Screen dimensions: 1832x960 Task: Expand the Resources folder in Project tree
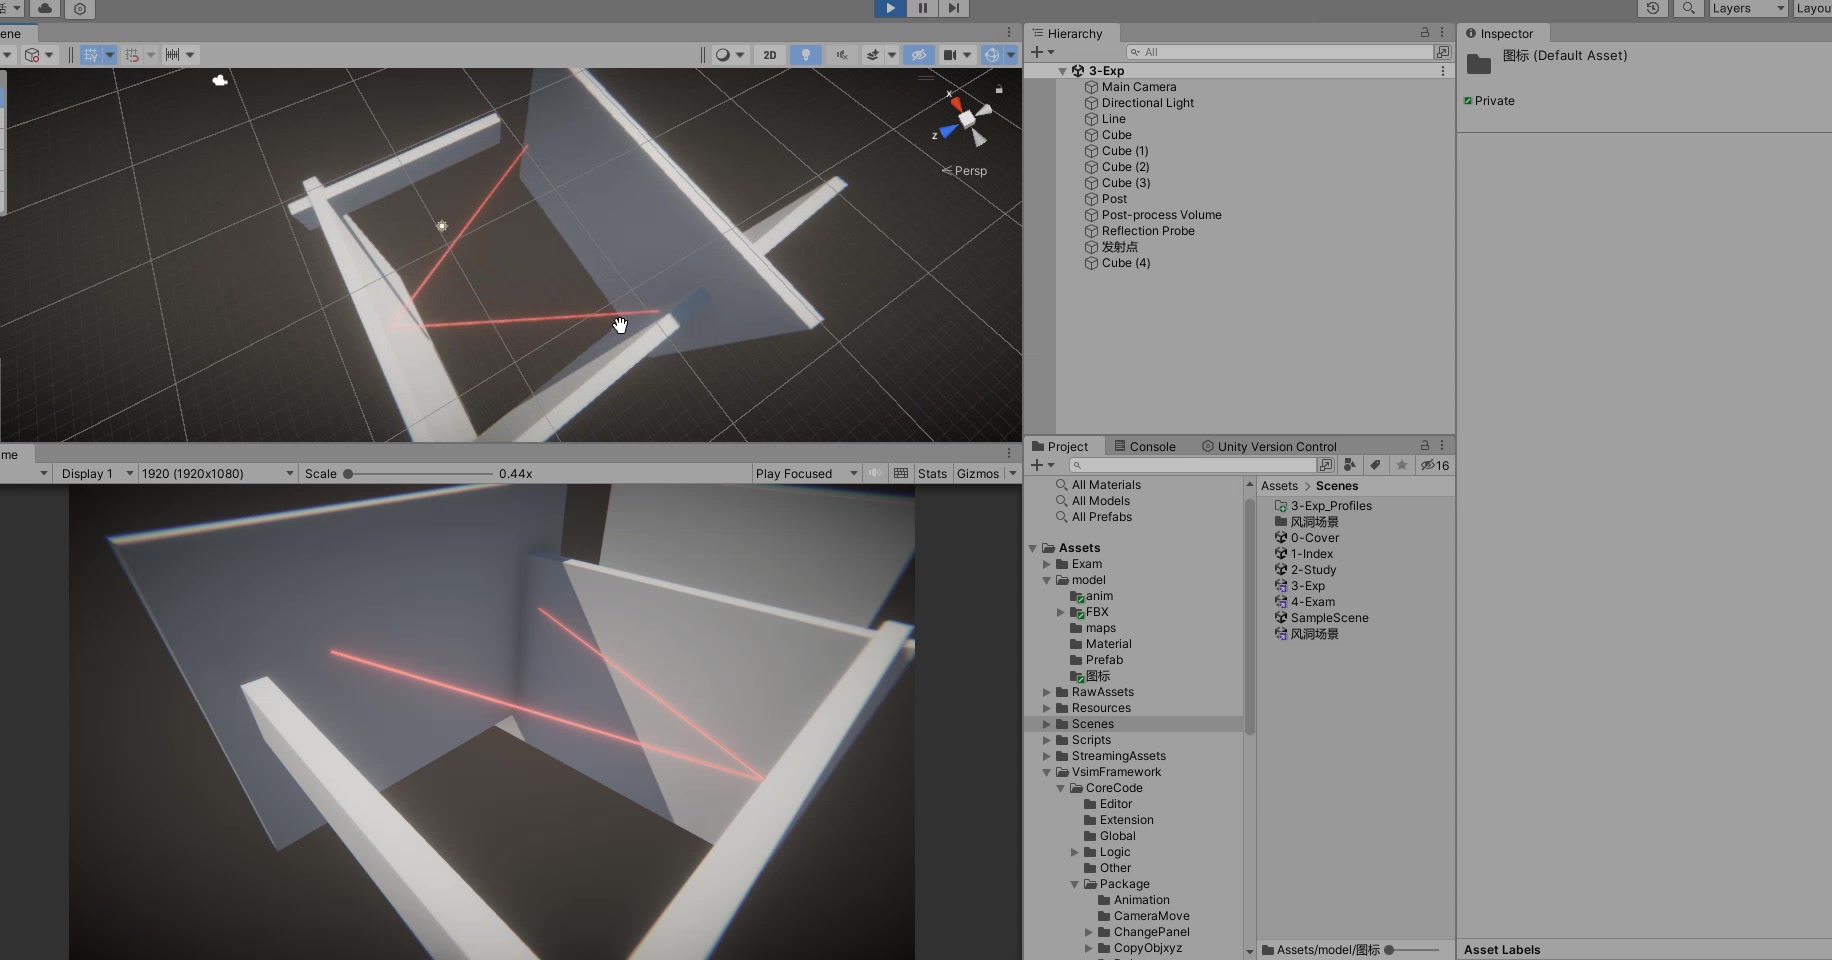[x=1047, y=708]
